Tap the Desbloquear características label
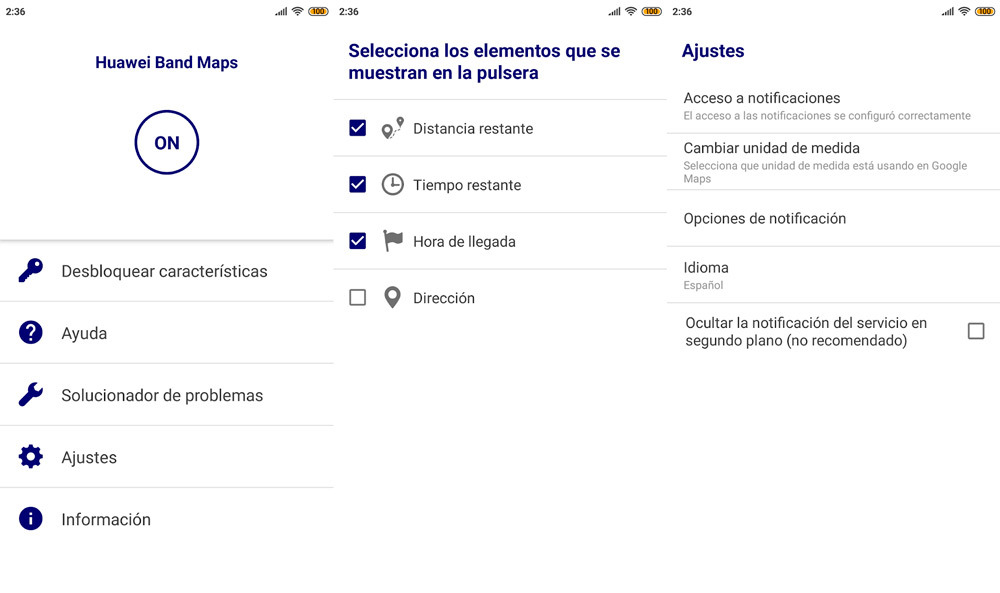 [x=164, y=271]
